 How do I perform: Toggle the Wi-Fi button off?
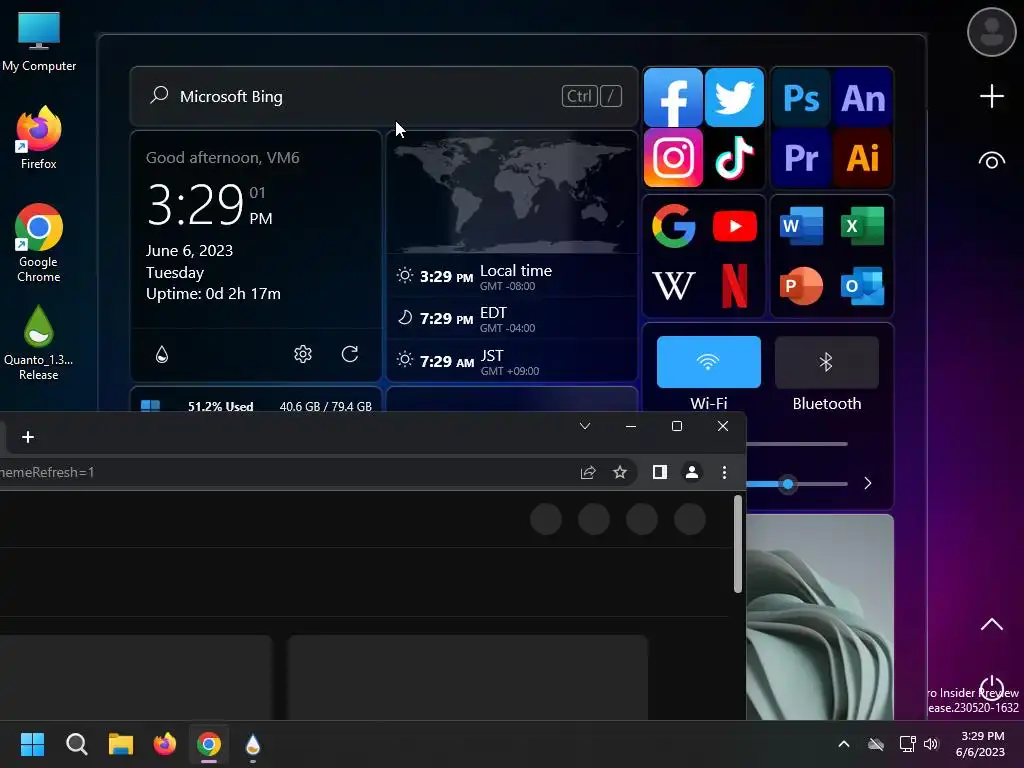tap(709, 362)
